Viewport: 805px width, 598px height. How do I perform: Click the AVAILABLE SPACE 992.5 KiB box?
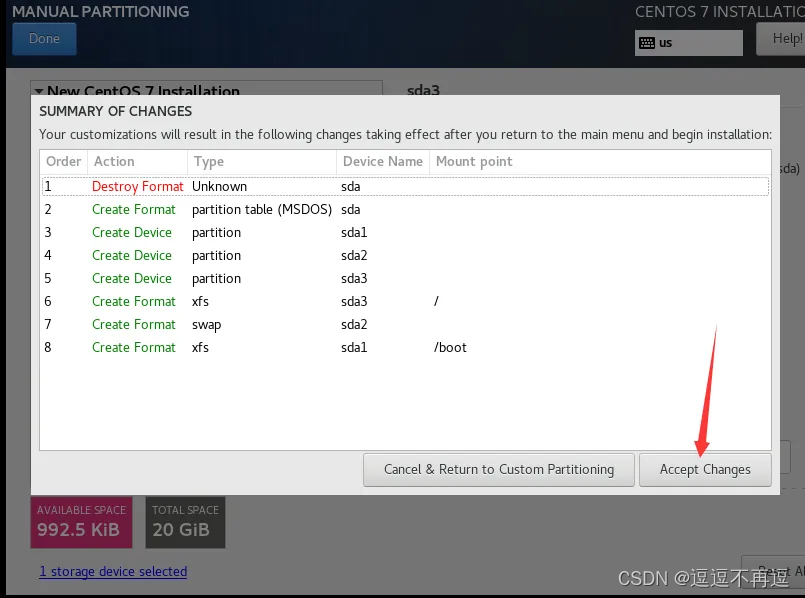click(82, 522)
